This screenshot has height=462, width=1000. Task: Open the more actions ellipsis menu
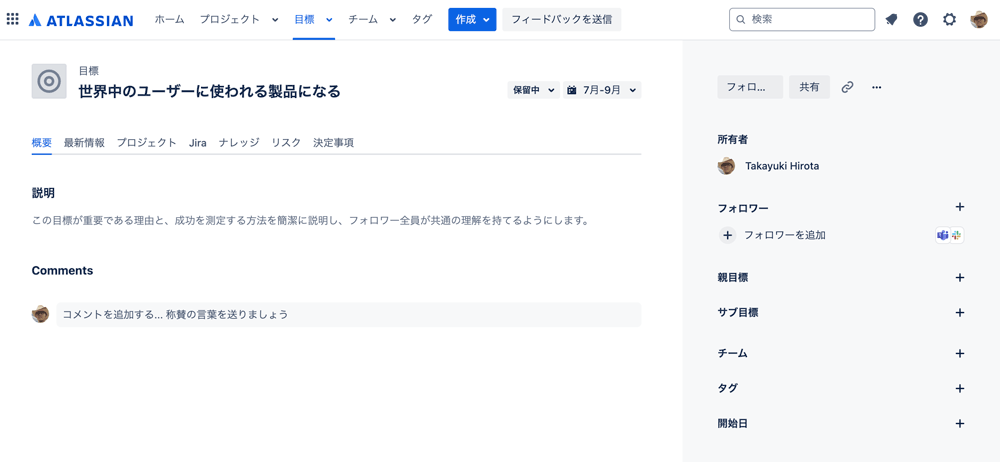tap(876, 87)
